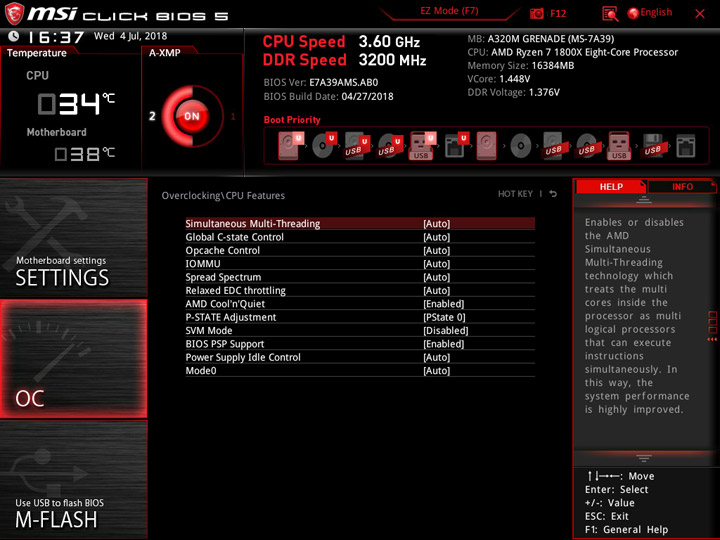Image resolution: width=720 pixels, height=540 pixels.
Task: Select the BIOS PSP Support label
Action: (225, 343)
